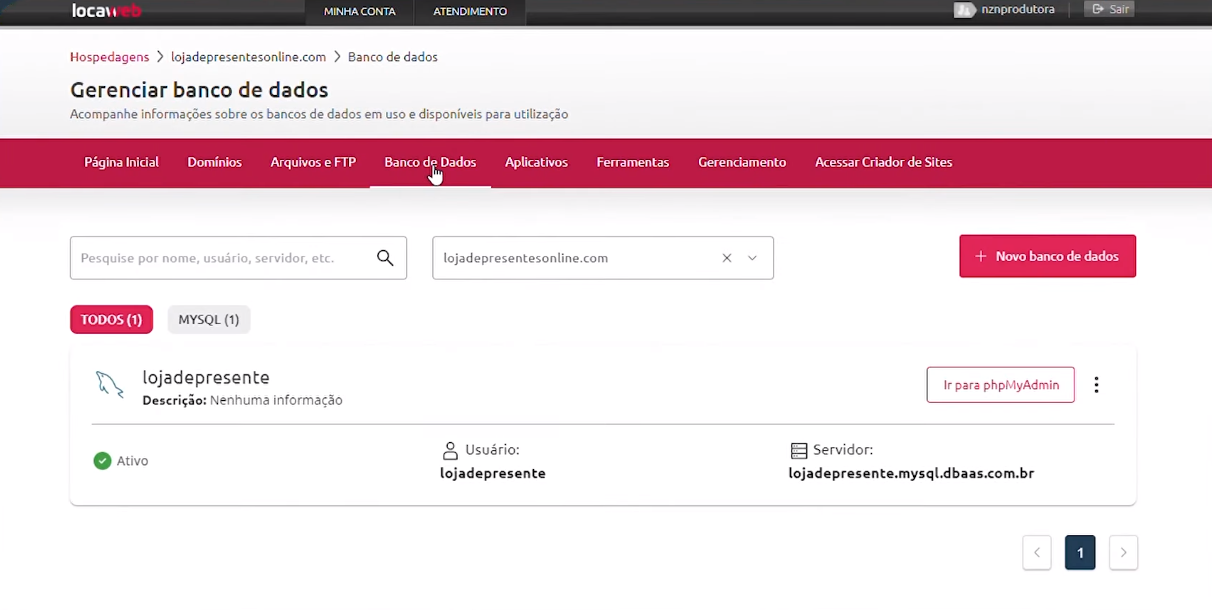Open the Gerenciamento tab
The height and width of the screenshot is (610, 1212).
coord(742,162)
